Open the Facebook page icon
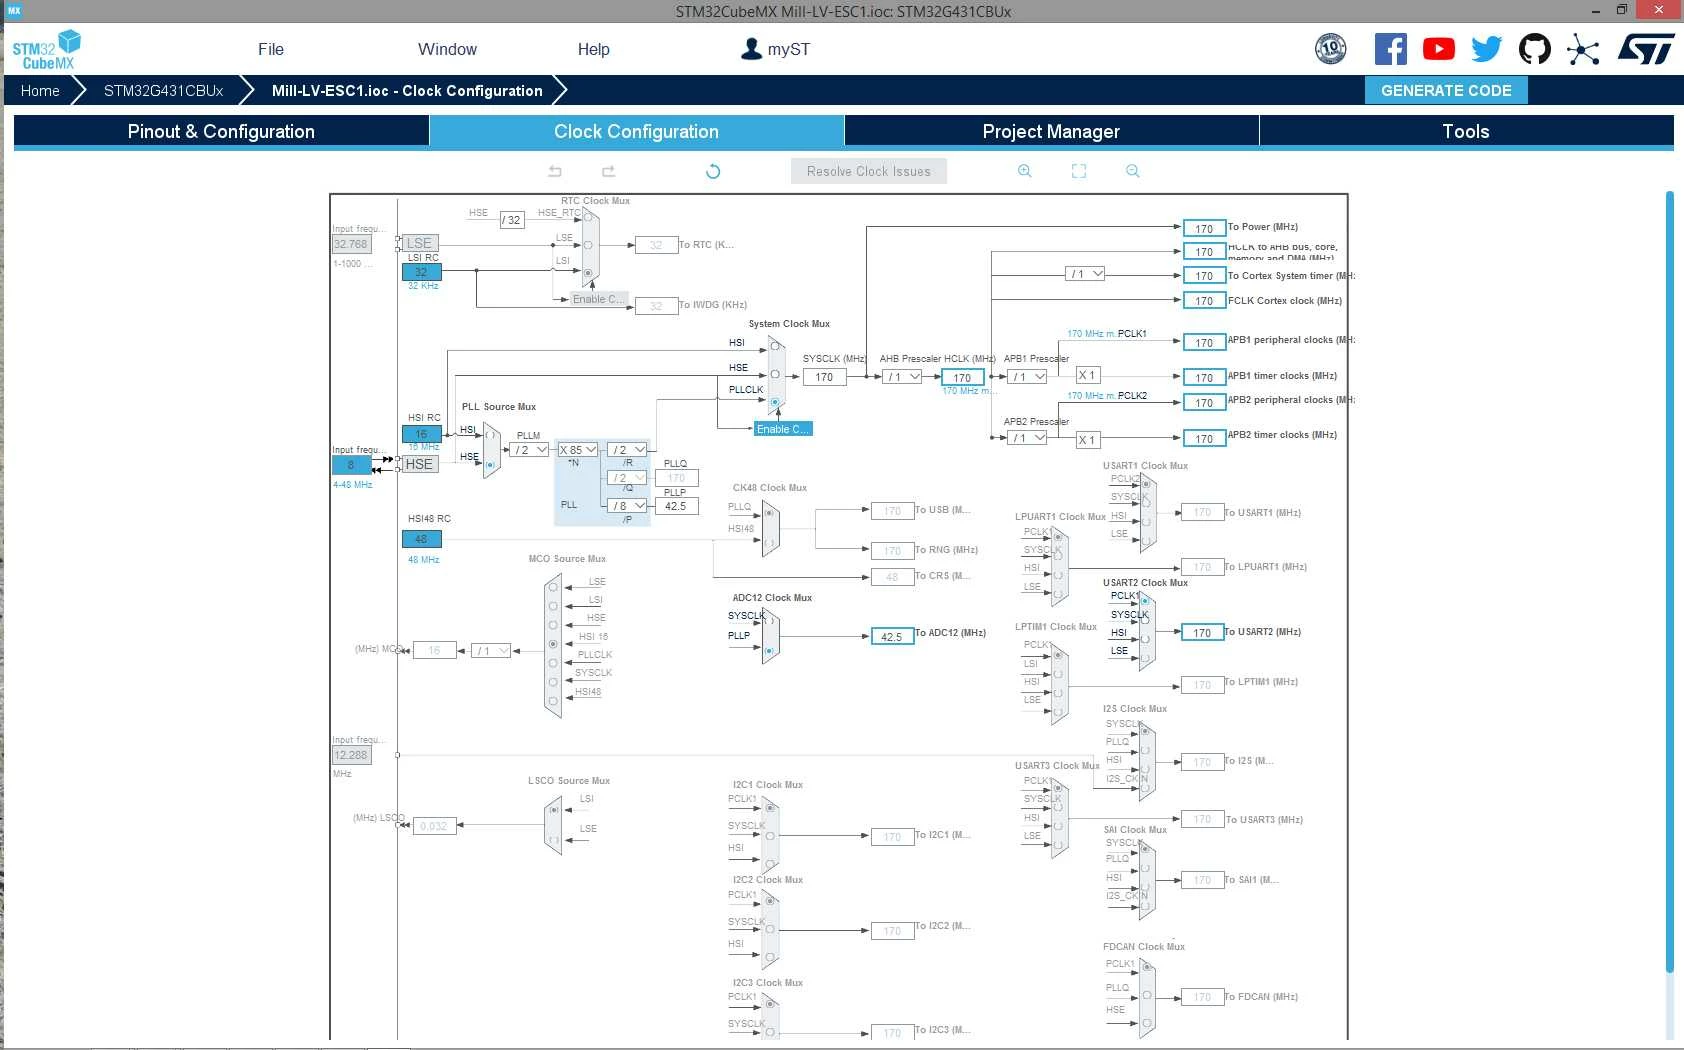 1390,49
